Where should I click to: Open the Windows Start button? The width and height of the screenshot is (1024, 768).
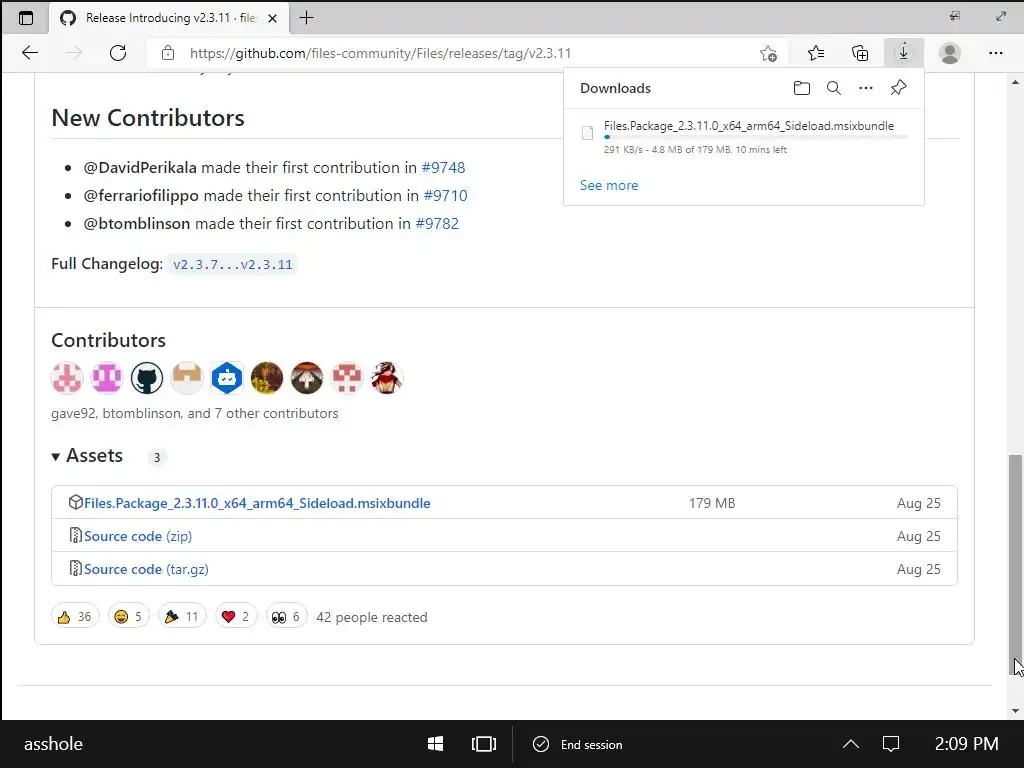pos(436,744)
